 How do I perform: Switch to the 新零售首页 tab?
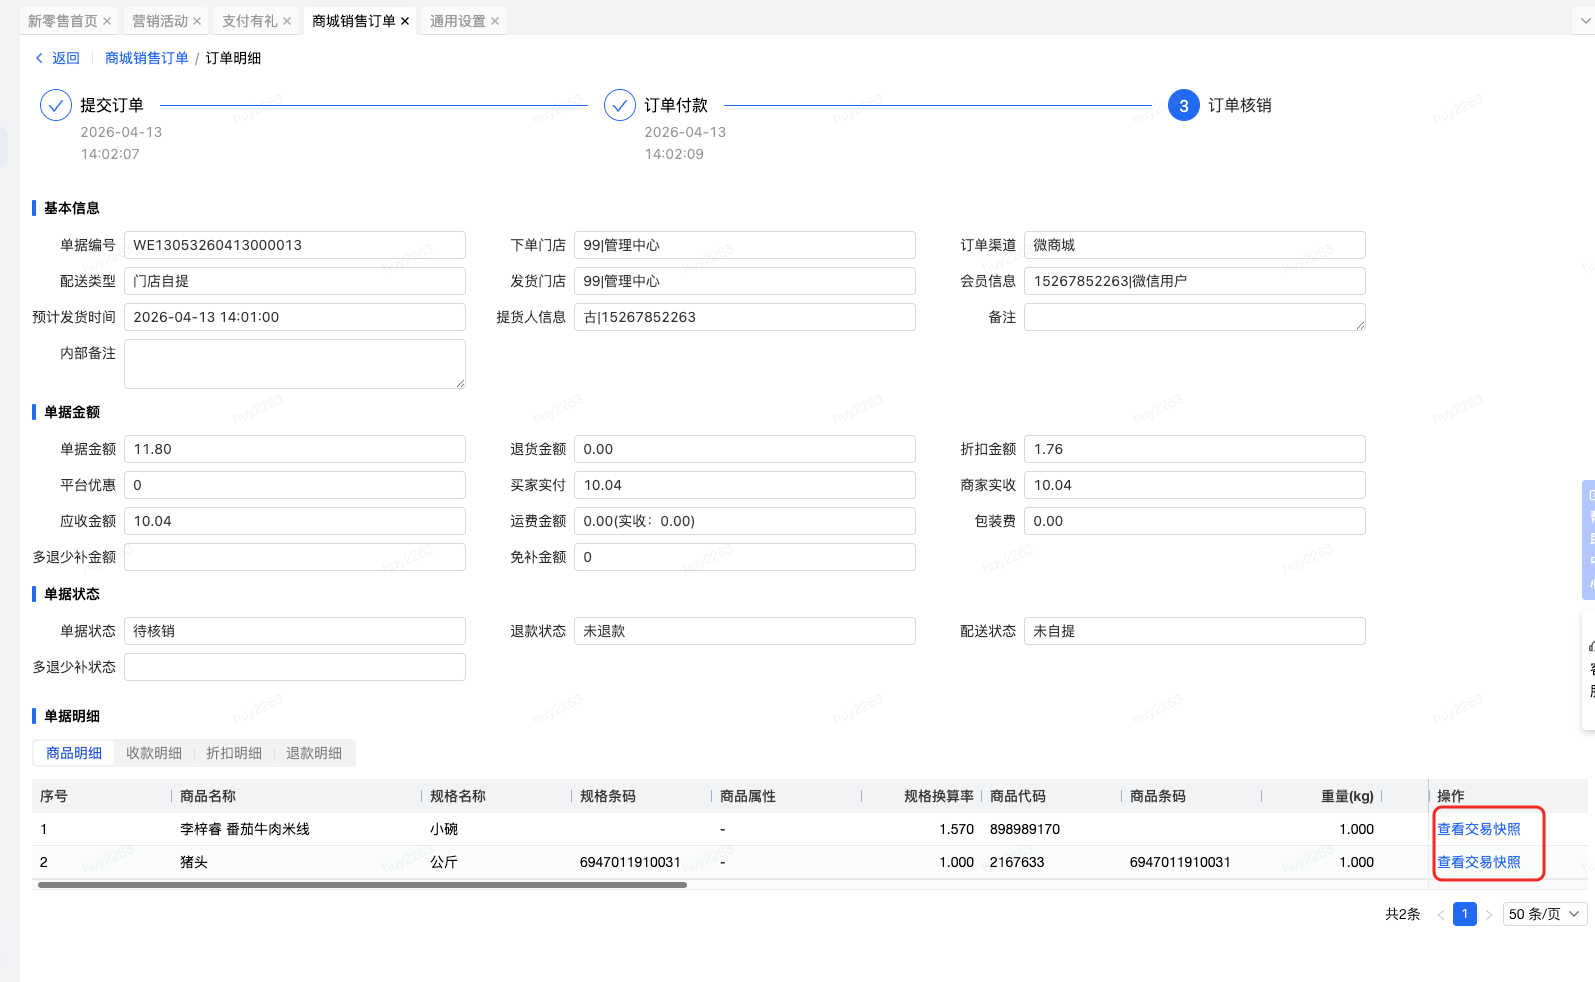62,21
